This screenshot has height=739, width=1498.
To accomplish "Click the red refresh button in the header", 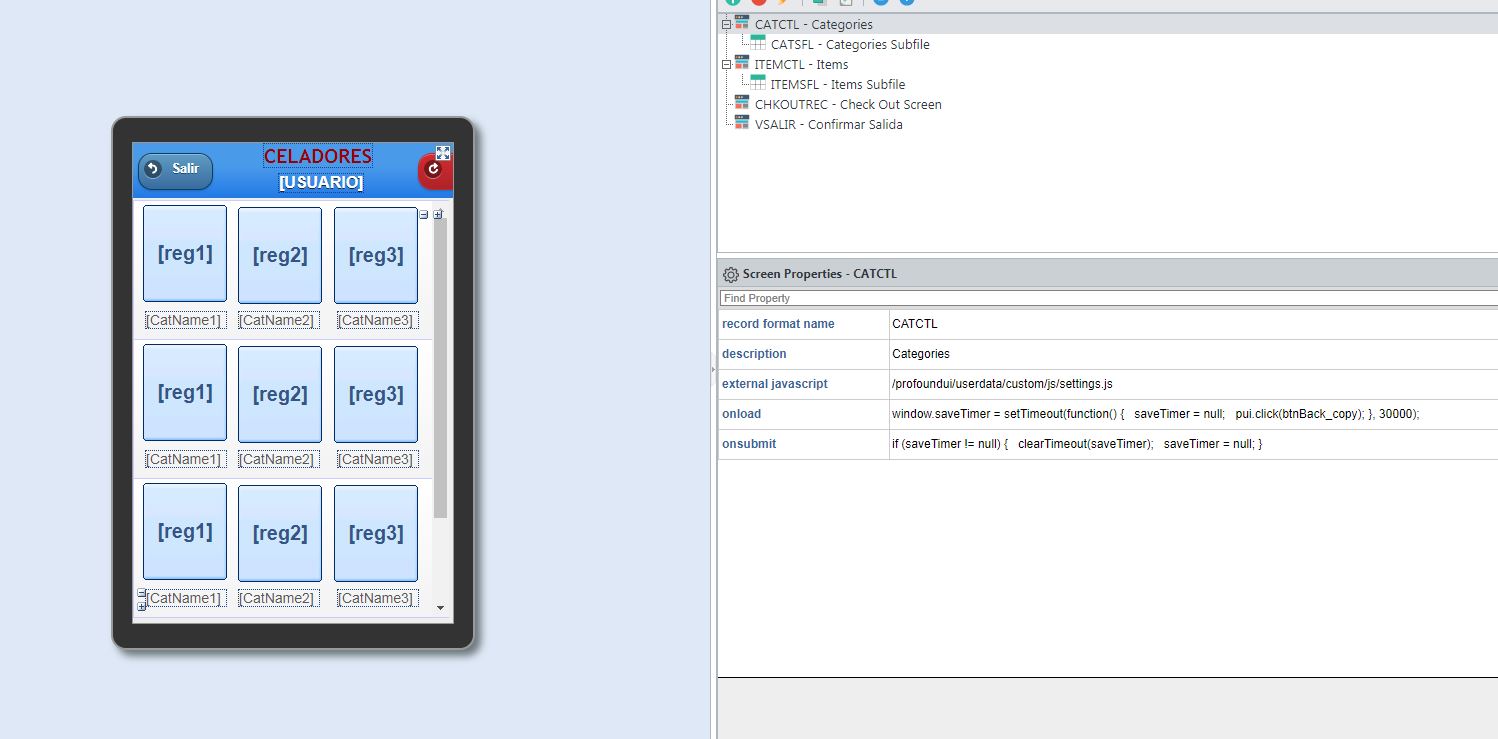I will point(434,170).
